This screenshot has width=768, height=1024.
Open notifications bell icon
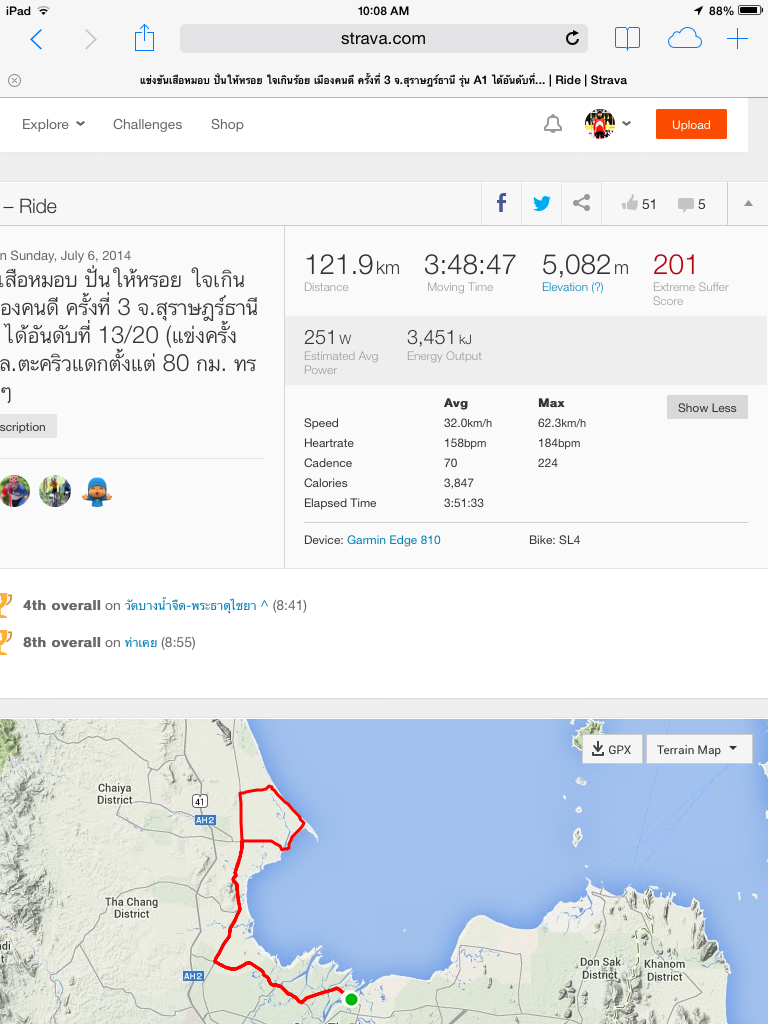point(553,124)
